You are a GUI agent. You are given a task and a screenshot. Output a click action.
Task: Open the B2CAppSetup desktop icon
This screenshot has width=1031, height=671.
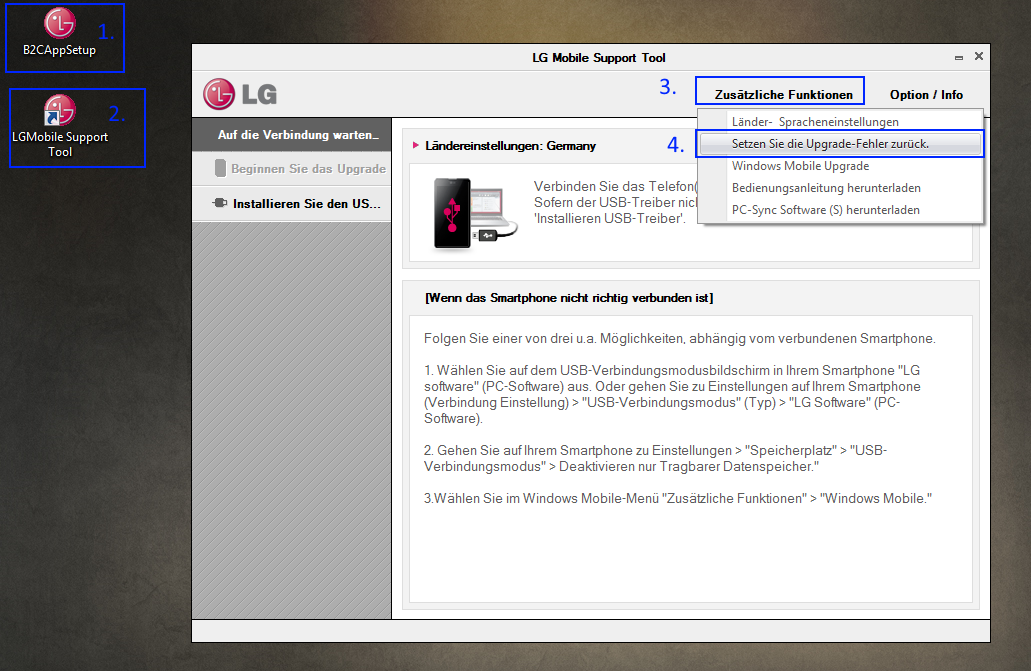point(59,33)
